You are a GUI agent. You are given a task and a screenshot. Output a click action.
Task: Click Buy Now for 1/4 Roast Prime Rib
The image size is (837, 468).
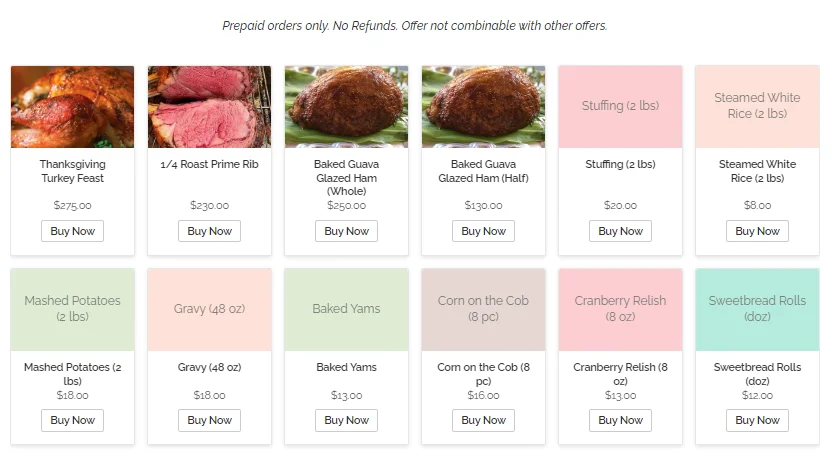209,231
